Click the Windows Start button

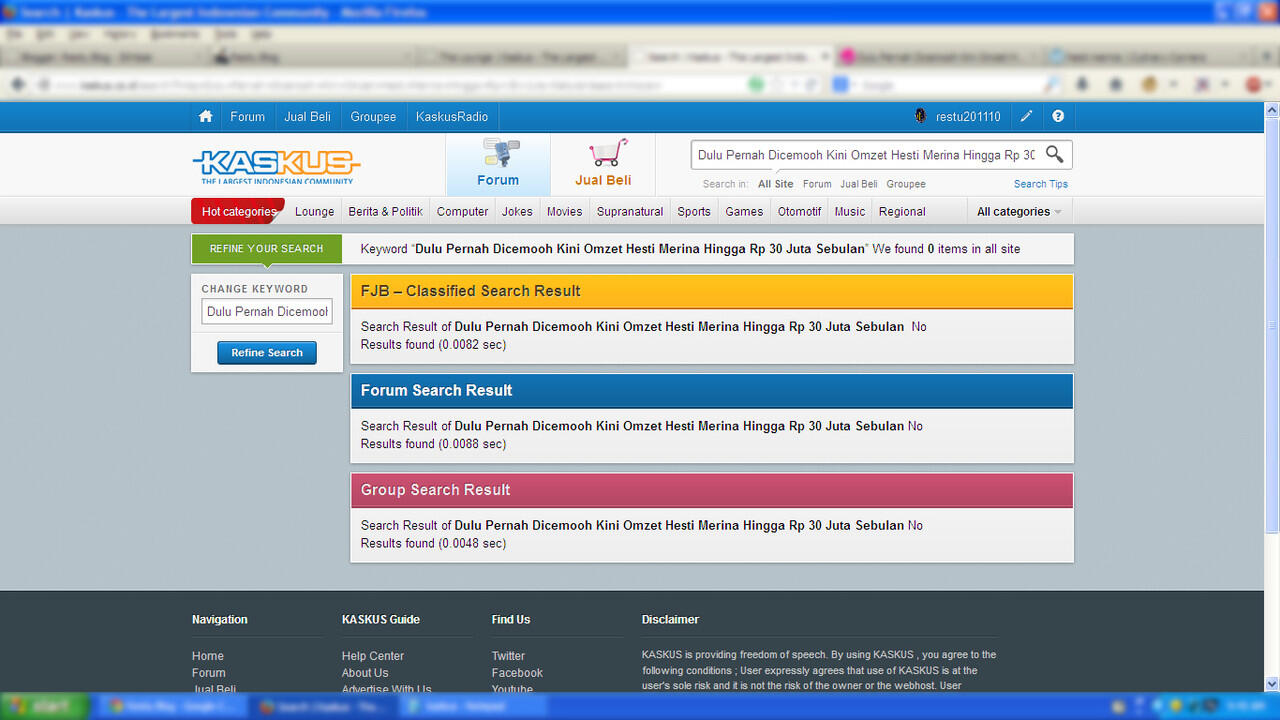click(44, 706)
